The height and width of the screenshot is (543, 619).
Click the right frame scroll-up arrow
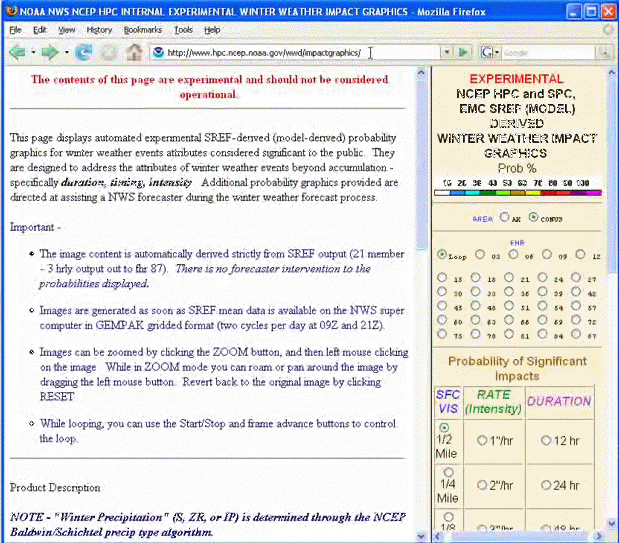[x=611, y=72]
